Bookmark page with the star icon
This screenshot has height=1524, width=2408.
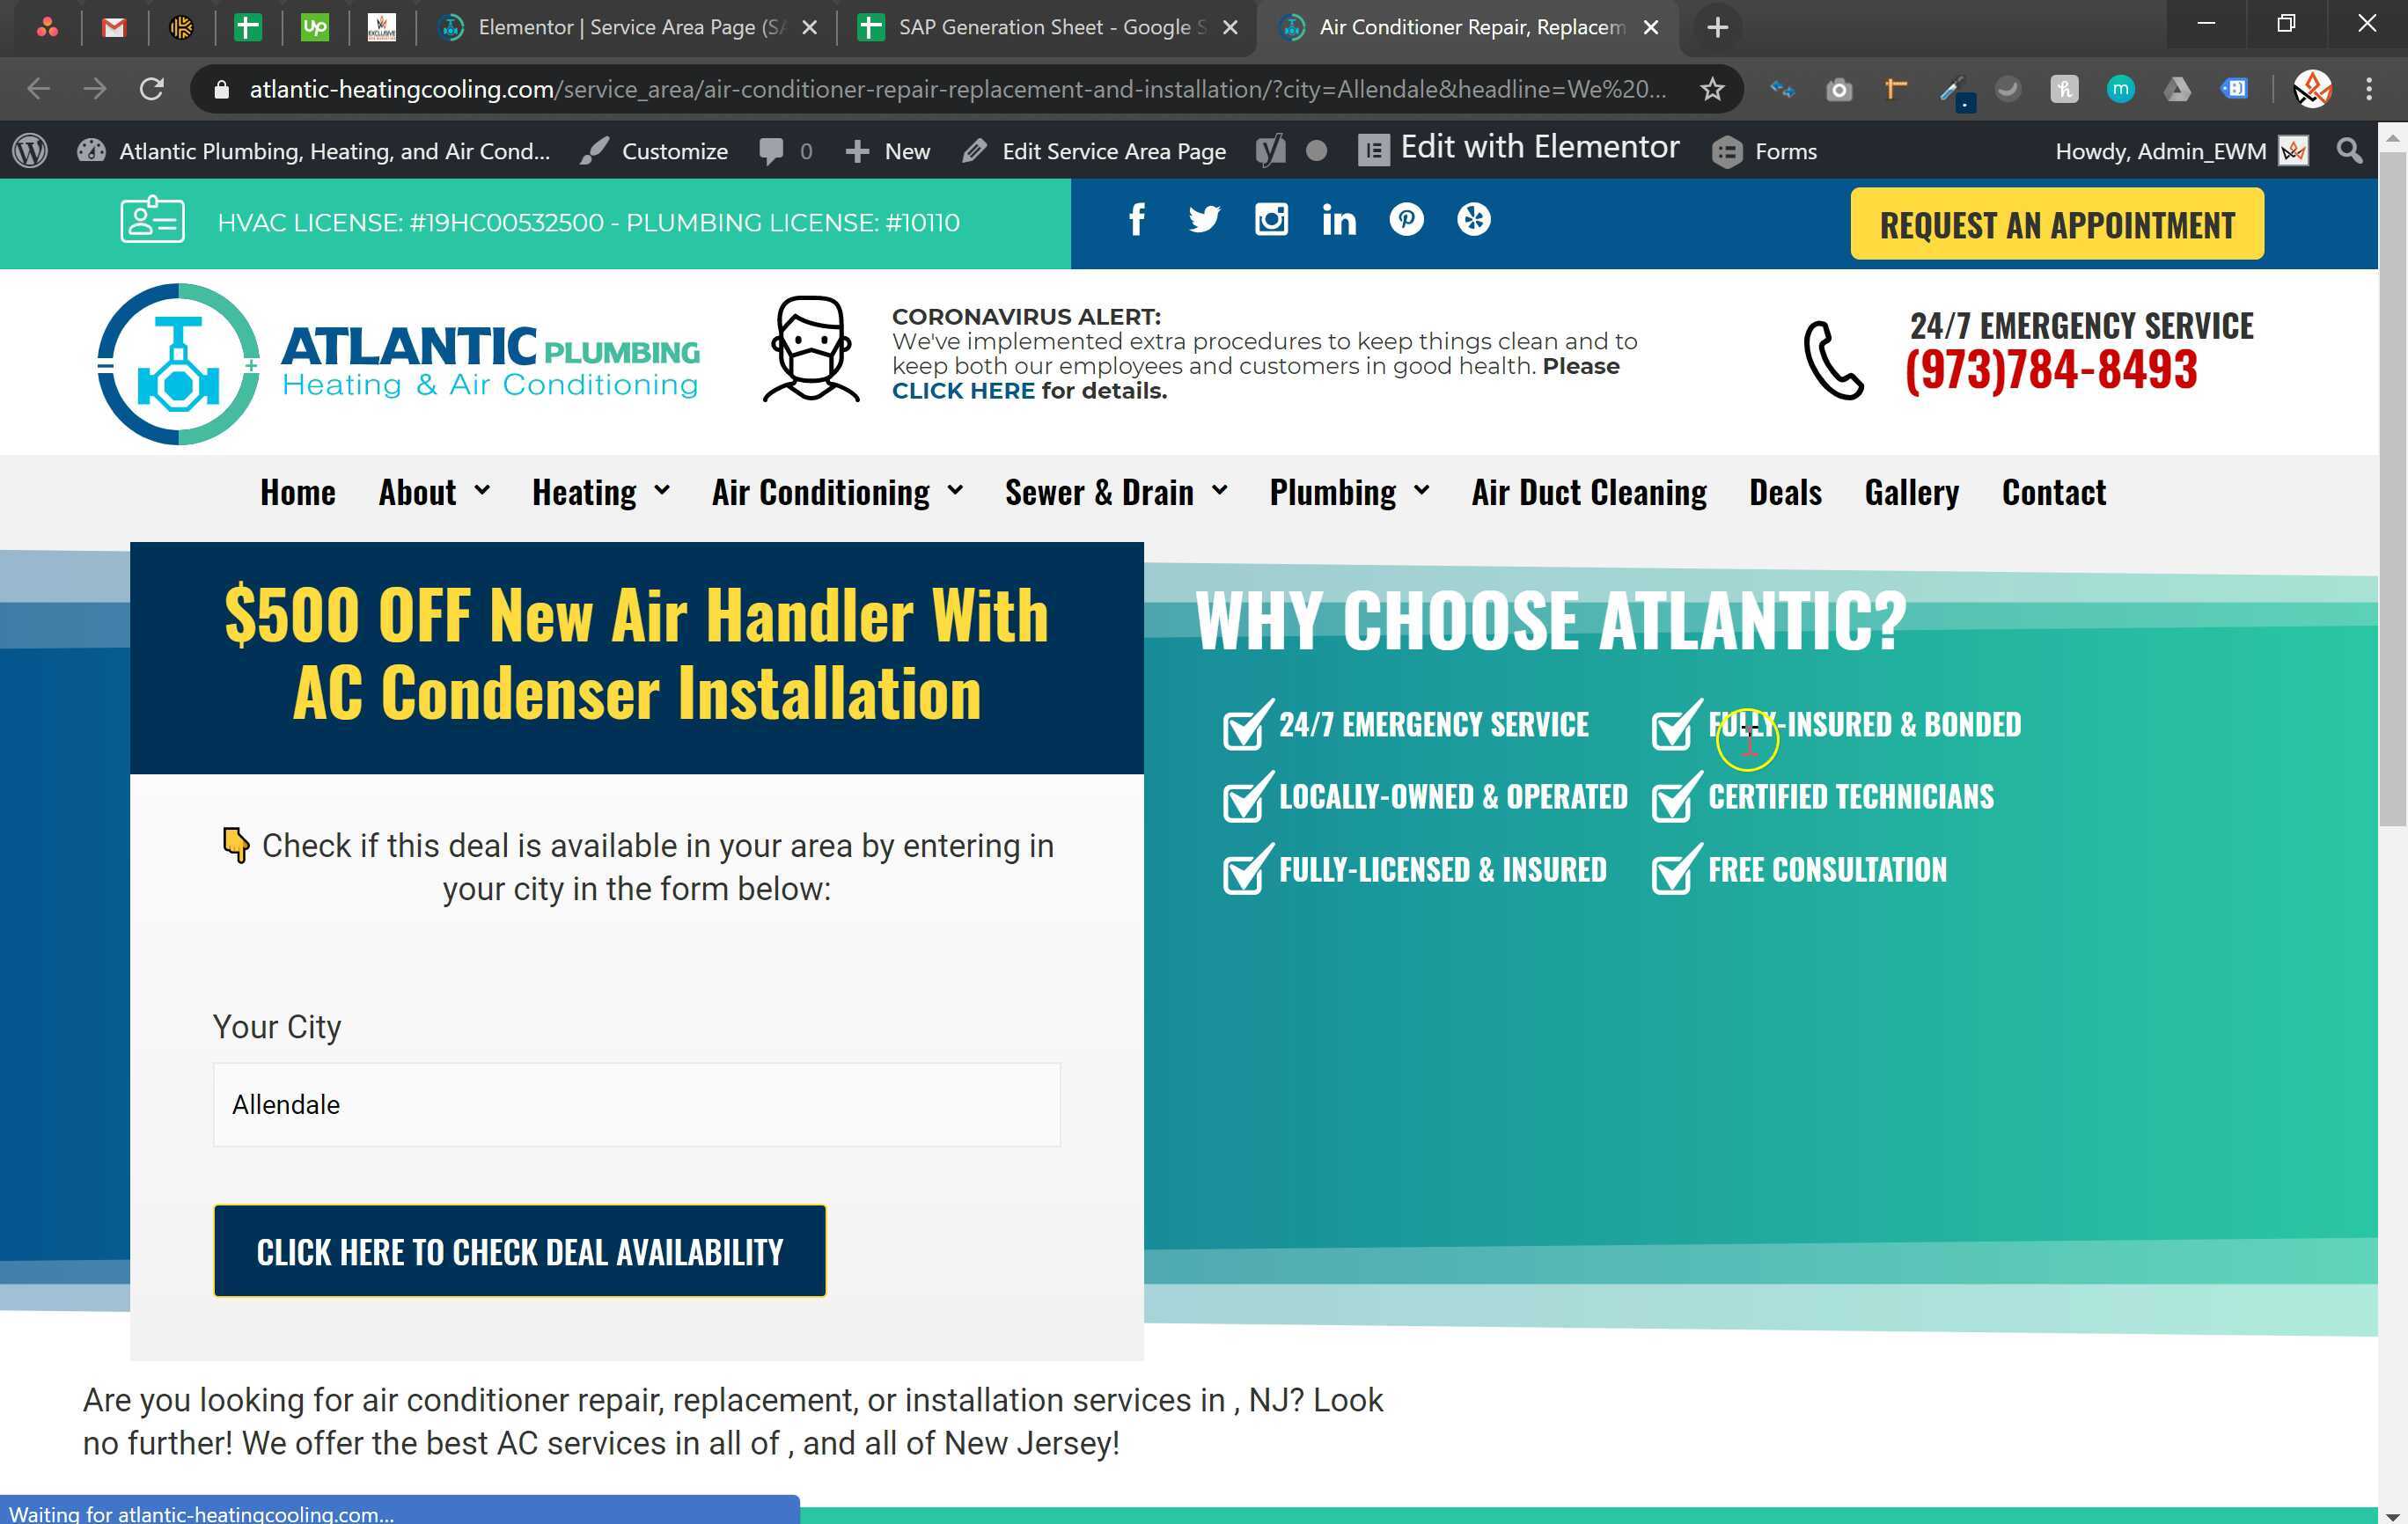[x=1712, y=89]
